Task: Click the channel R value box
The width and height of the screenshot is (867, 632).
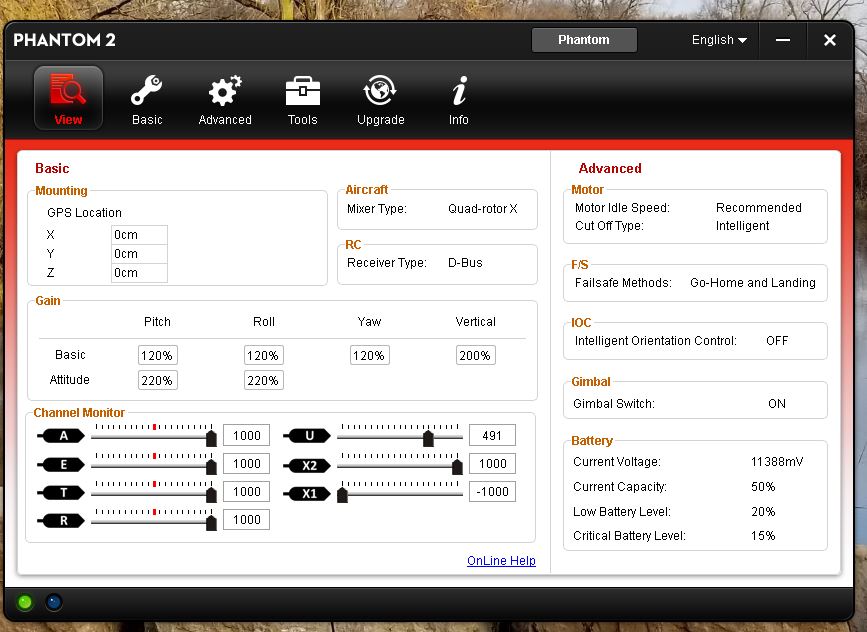Action: pos(247,520)
